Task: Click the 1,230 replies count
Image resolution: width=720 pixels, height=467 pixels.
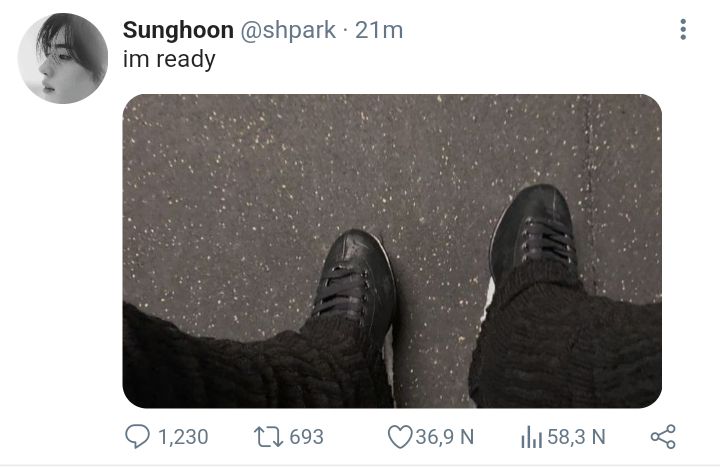Action: pyautogui.click(x=183, y=437)
